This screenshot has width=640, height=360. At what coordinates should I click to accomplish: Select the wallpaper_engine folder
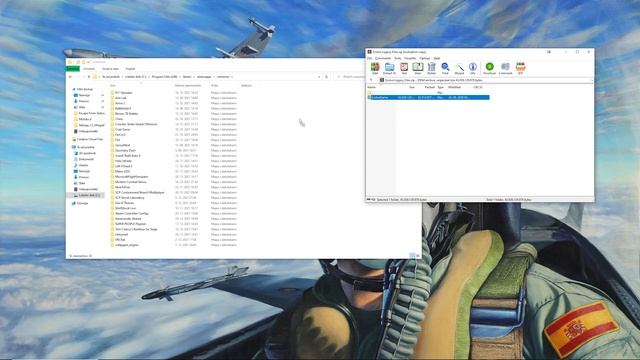[x=127, y=245]
